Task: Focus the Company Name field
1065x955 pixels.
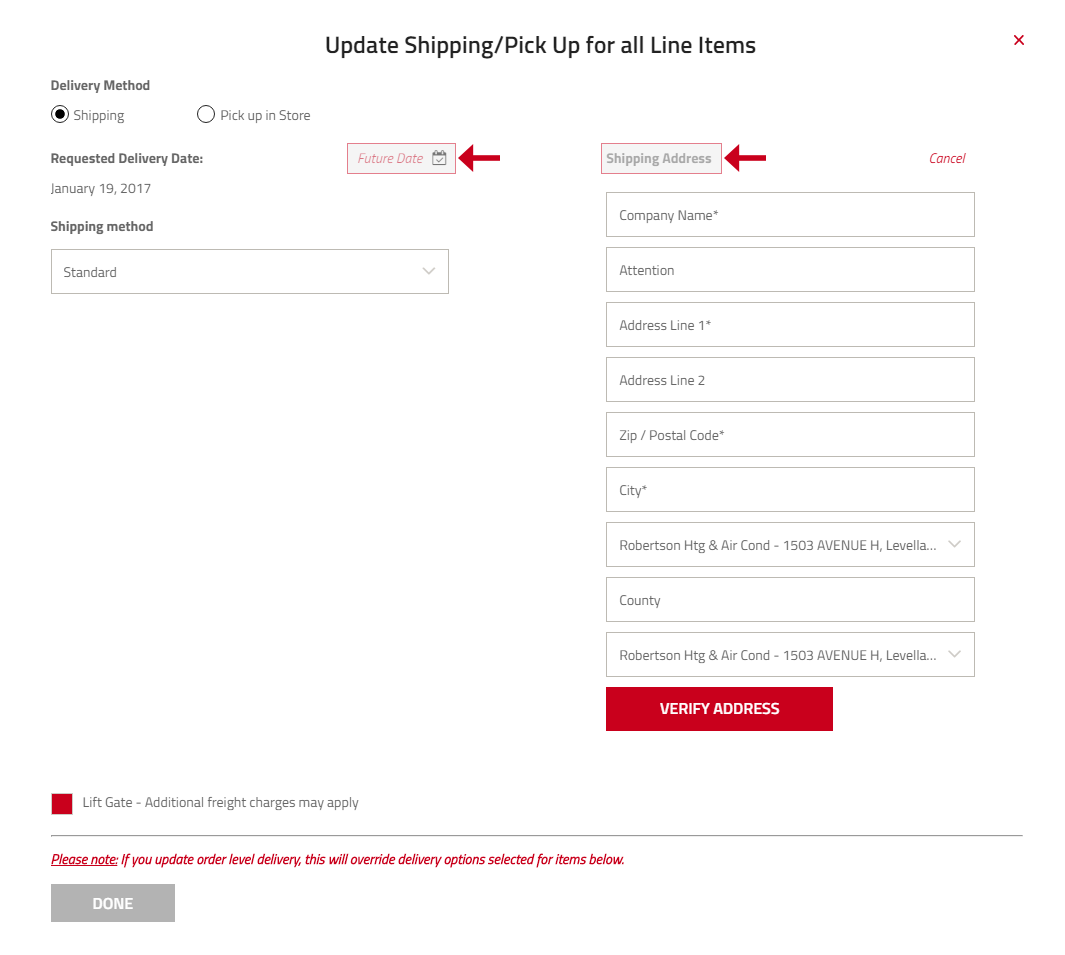Action: pyautogui.click(x=790, y=215)
